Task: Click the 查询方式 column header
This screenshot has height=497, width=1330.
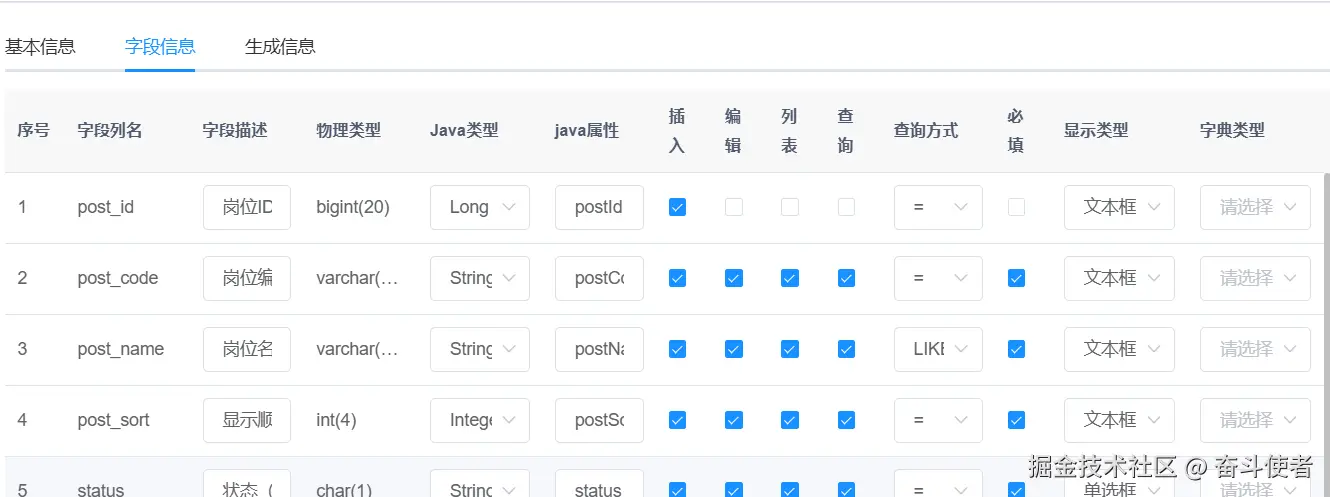Action: [x=926, y=130]
